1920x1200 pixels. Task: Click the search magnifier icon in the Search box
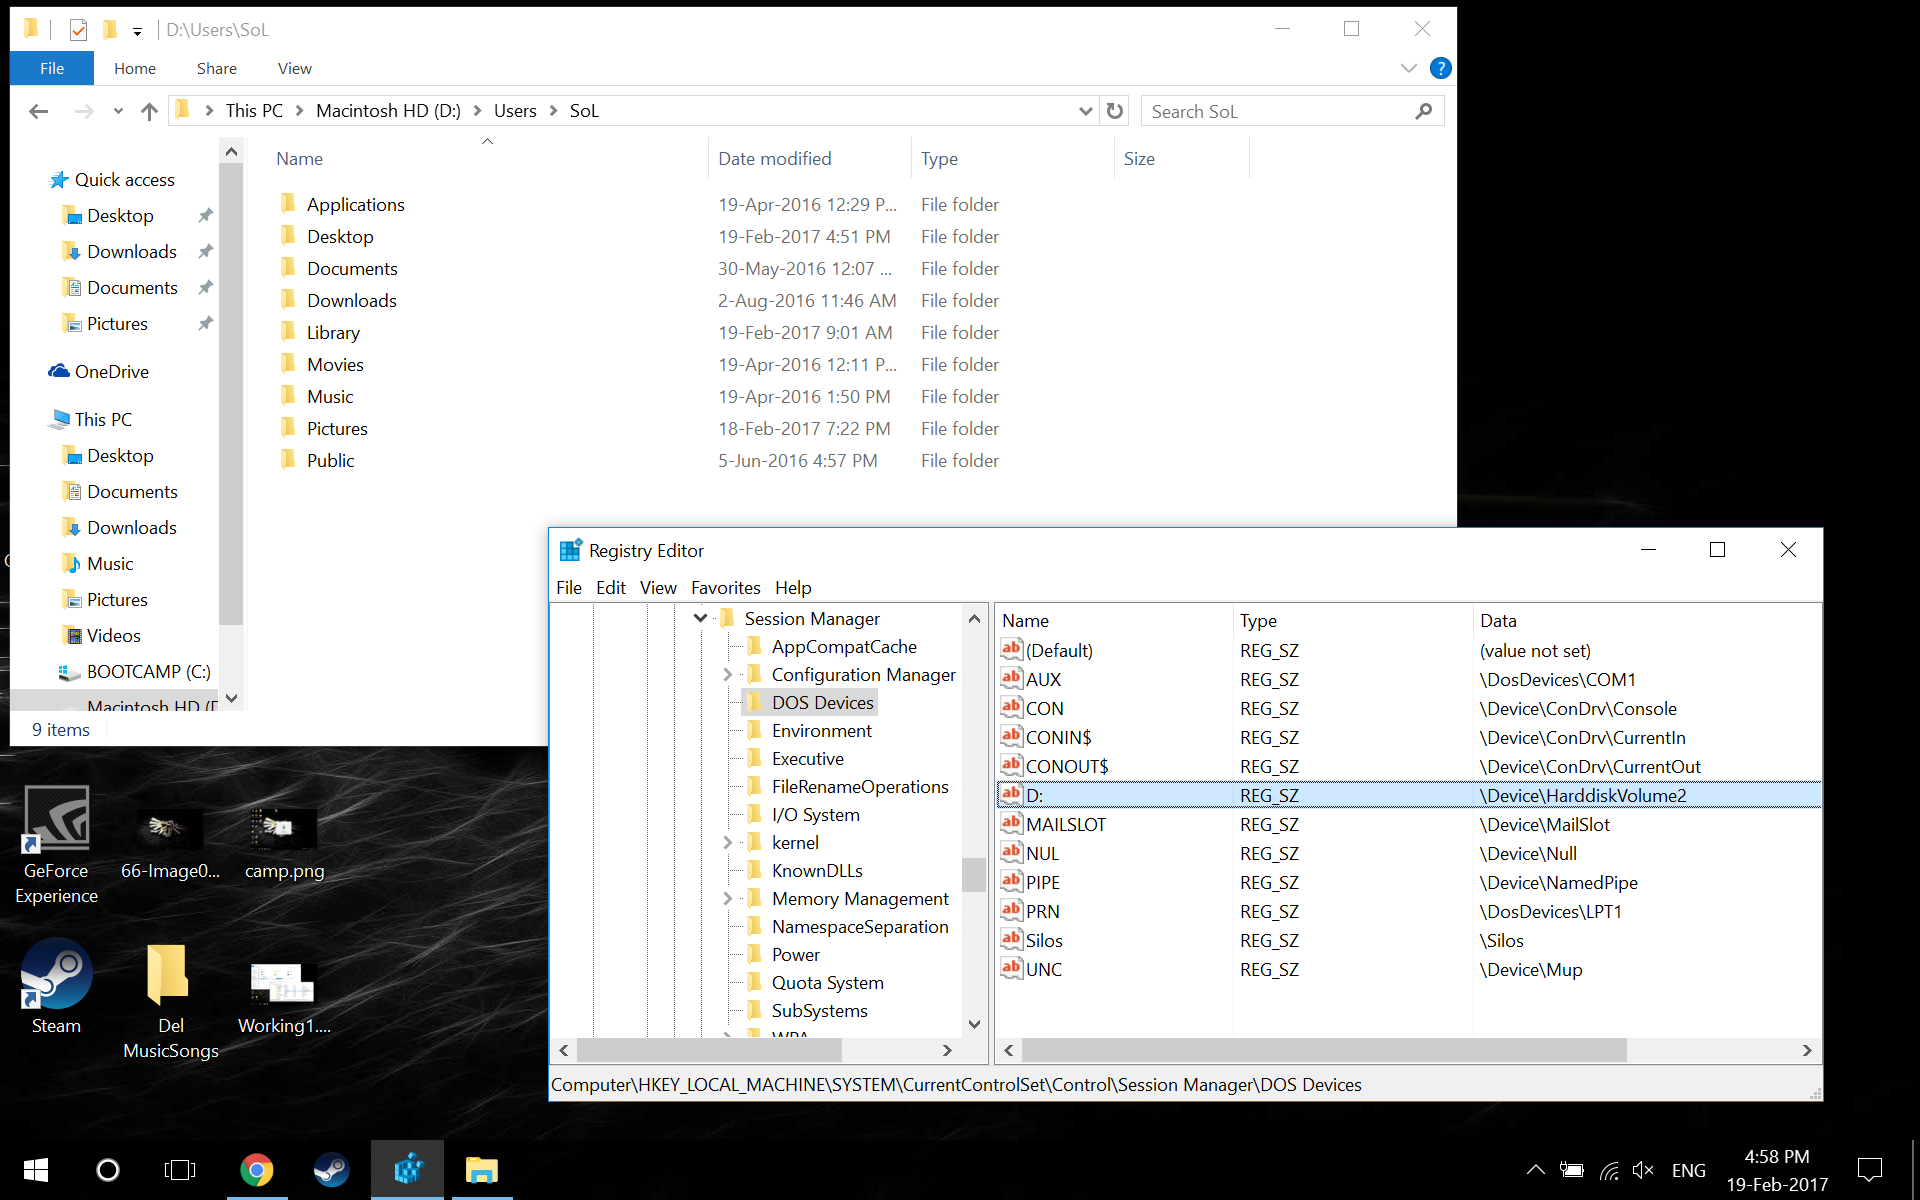click(1424, 110)
